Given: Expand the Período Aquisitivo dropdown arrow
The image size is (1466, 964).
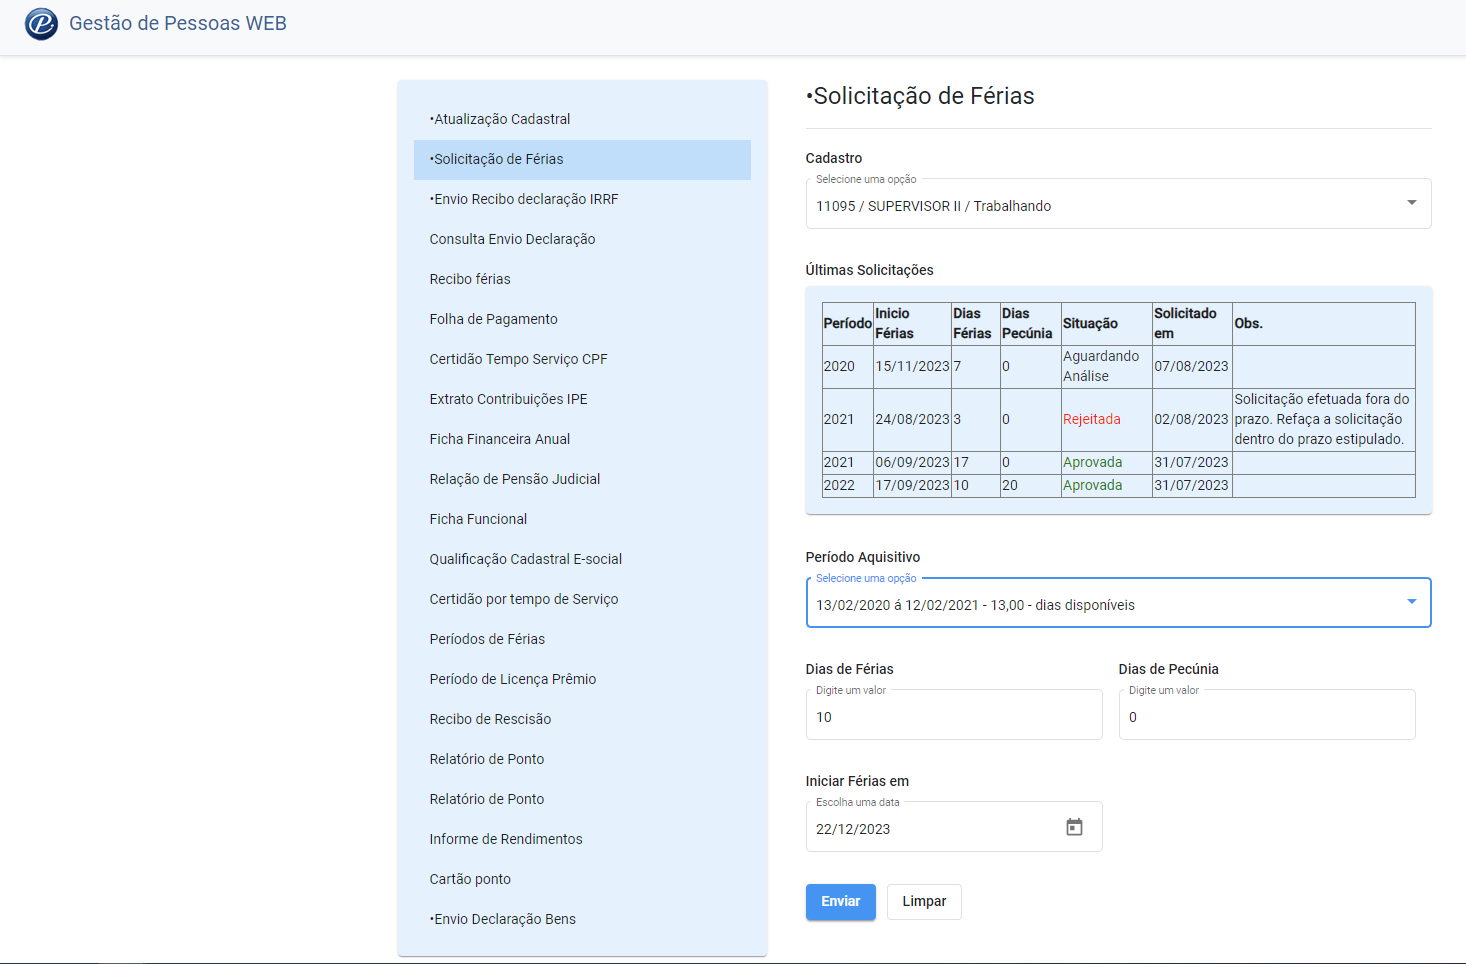Looking at the screenshot, I should 1411,602.
